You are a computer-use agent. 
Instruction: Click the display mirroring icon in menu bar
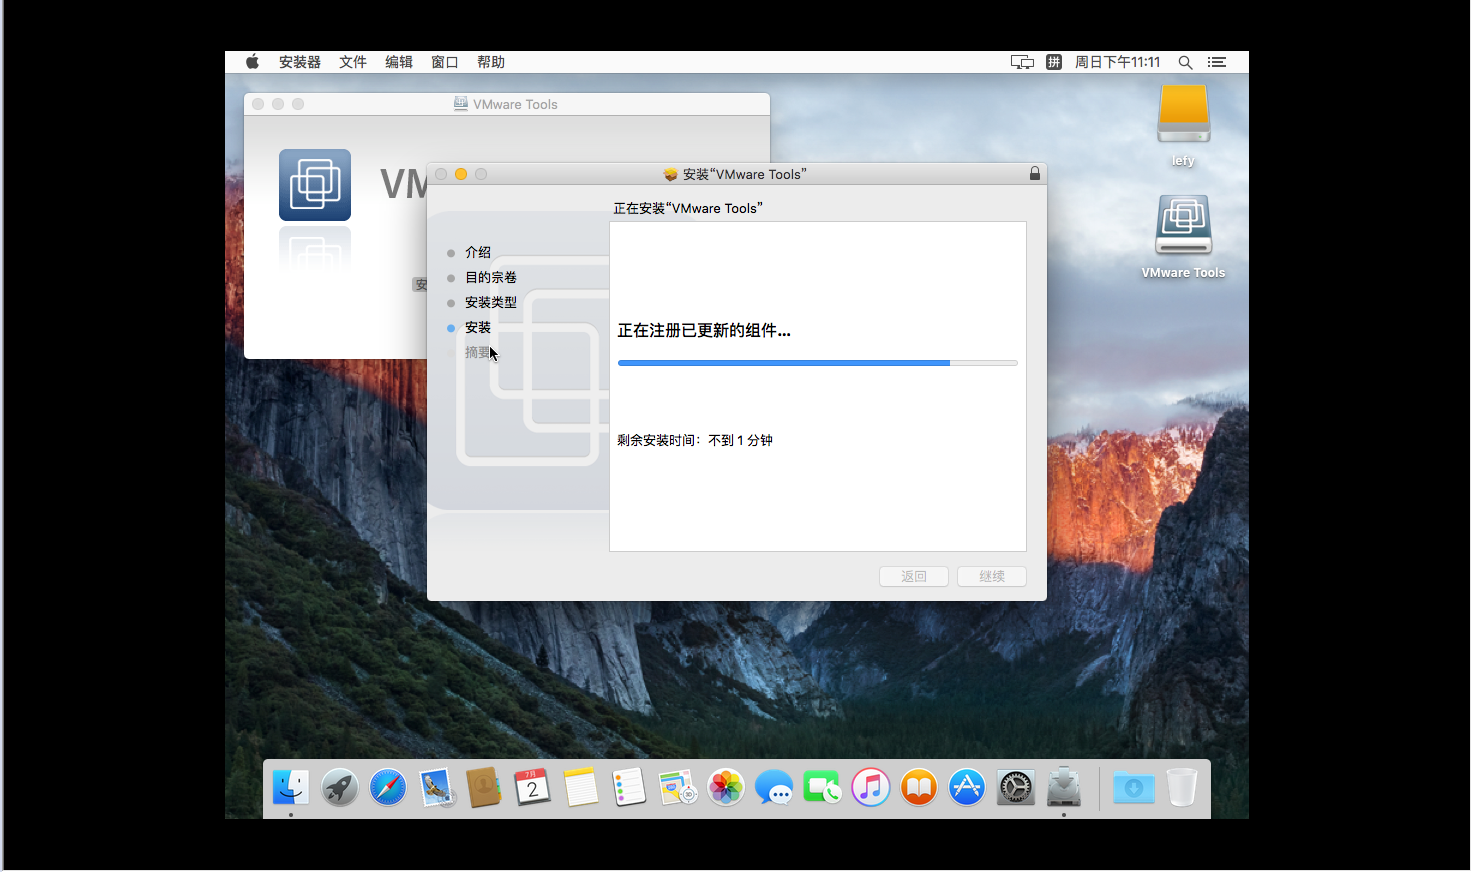tap(1022, 62)
